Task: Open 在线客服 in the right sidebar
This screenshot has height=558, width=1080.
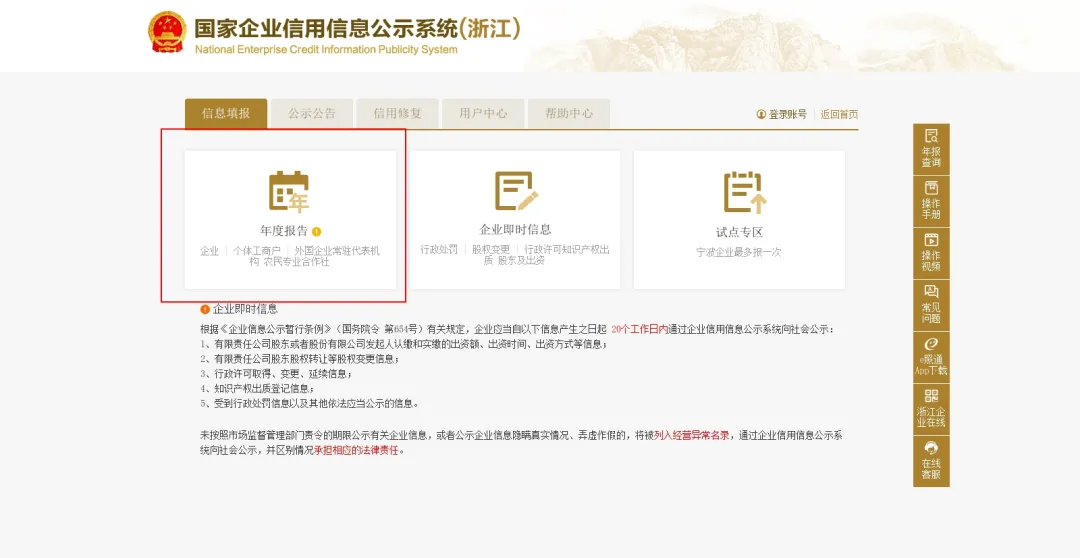Action: 931,461
